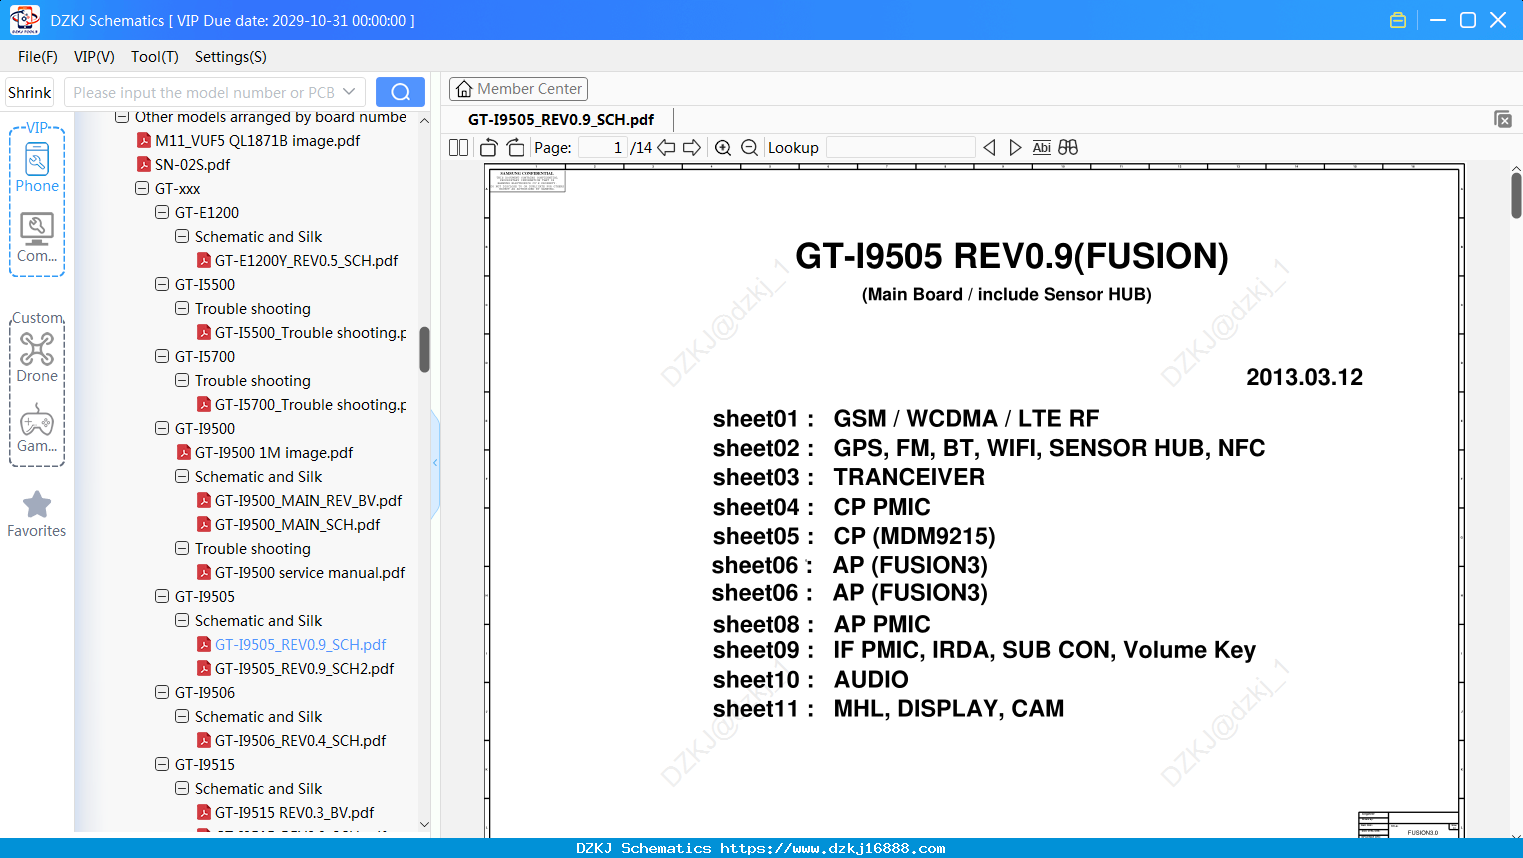Find previous lookup result
The height and width of the screenshot is (858, 1523).
[989, 148]
